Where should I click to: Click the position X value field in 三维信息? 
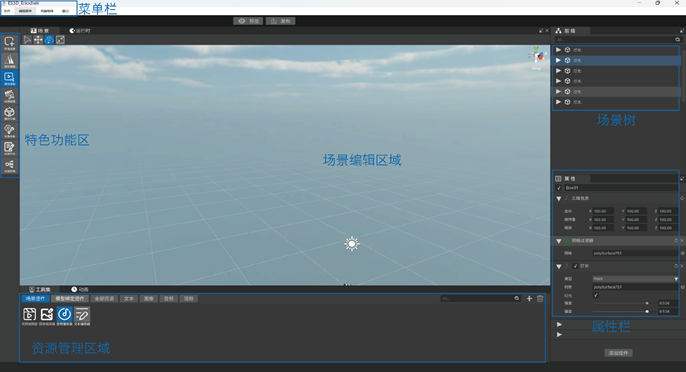click(x=603, y=211)
